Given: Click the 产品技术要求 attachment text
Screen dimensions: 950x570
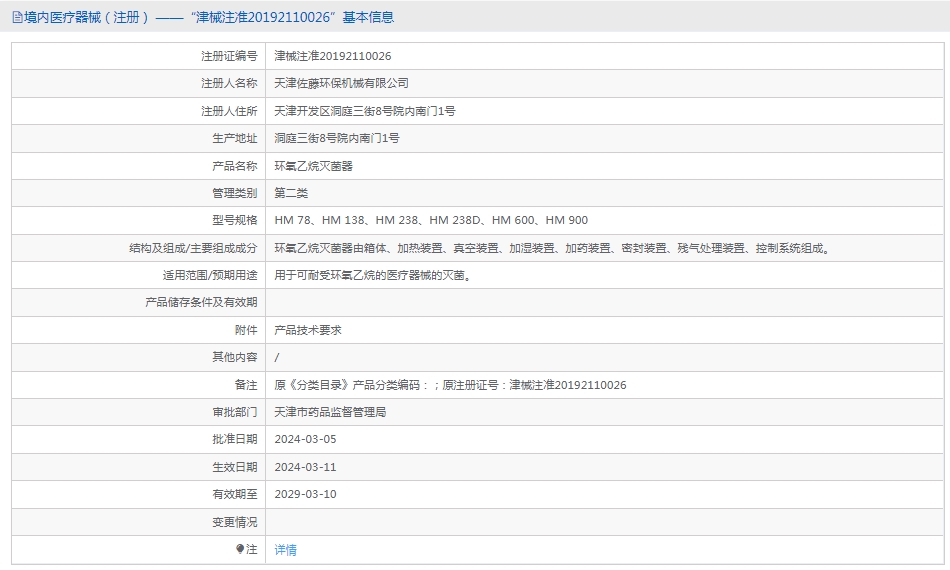Looking at the screenshot, I should [x=307, y=330].
